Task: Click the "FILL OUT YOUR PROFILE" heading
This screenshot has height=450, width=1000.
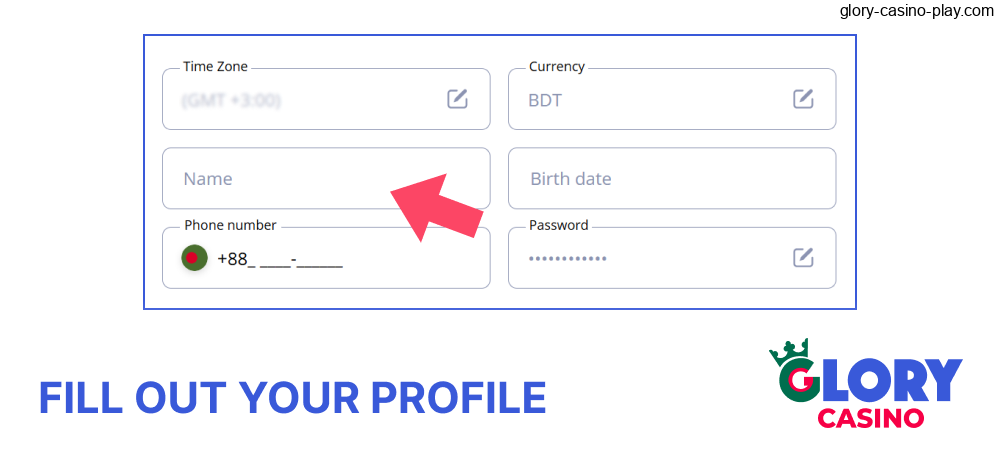Action: 292,398
